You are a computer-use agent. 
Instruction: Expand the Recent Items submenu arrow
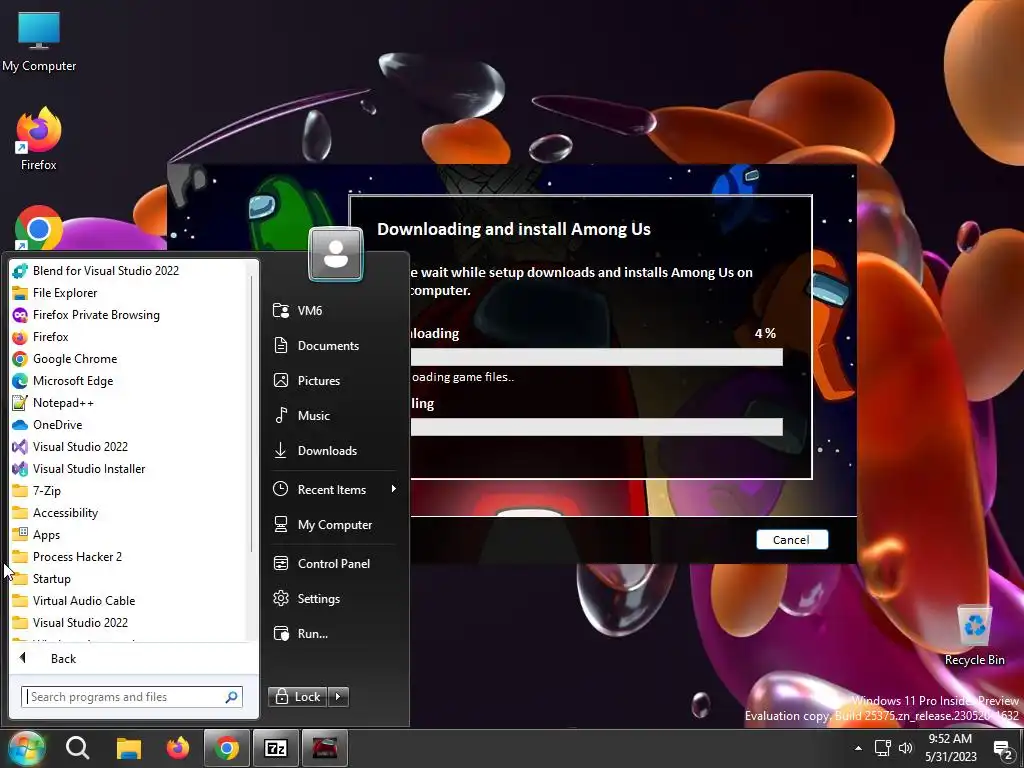click(393, 489)
